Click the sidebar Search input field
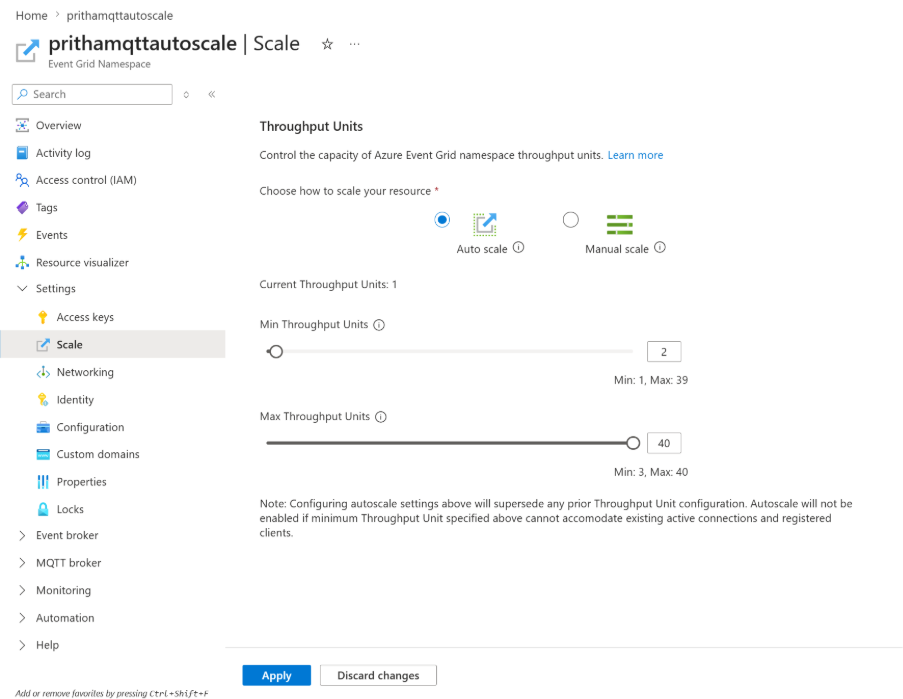The image size is (903, 699). pos(92,94)
